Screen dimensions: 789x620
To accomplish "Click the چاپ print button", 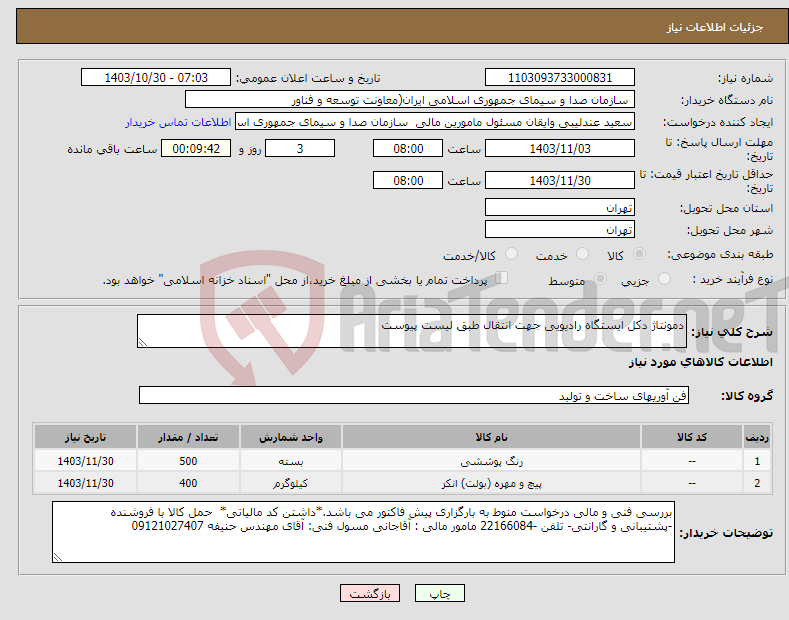I will [x=440, y=594].
